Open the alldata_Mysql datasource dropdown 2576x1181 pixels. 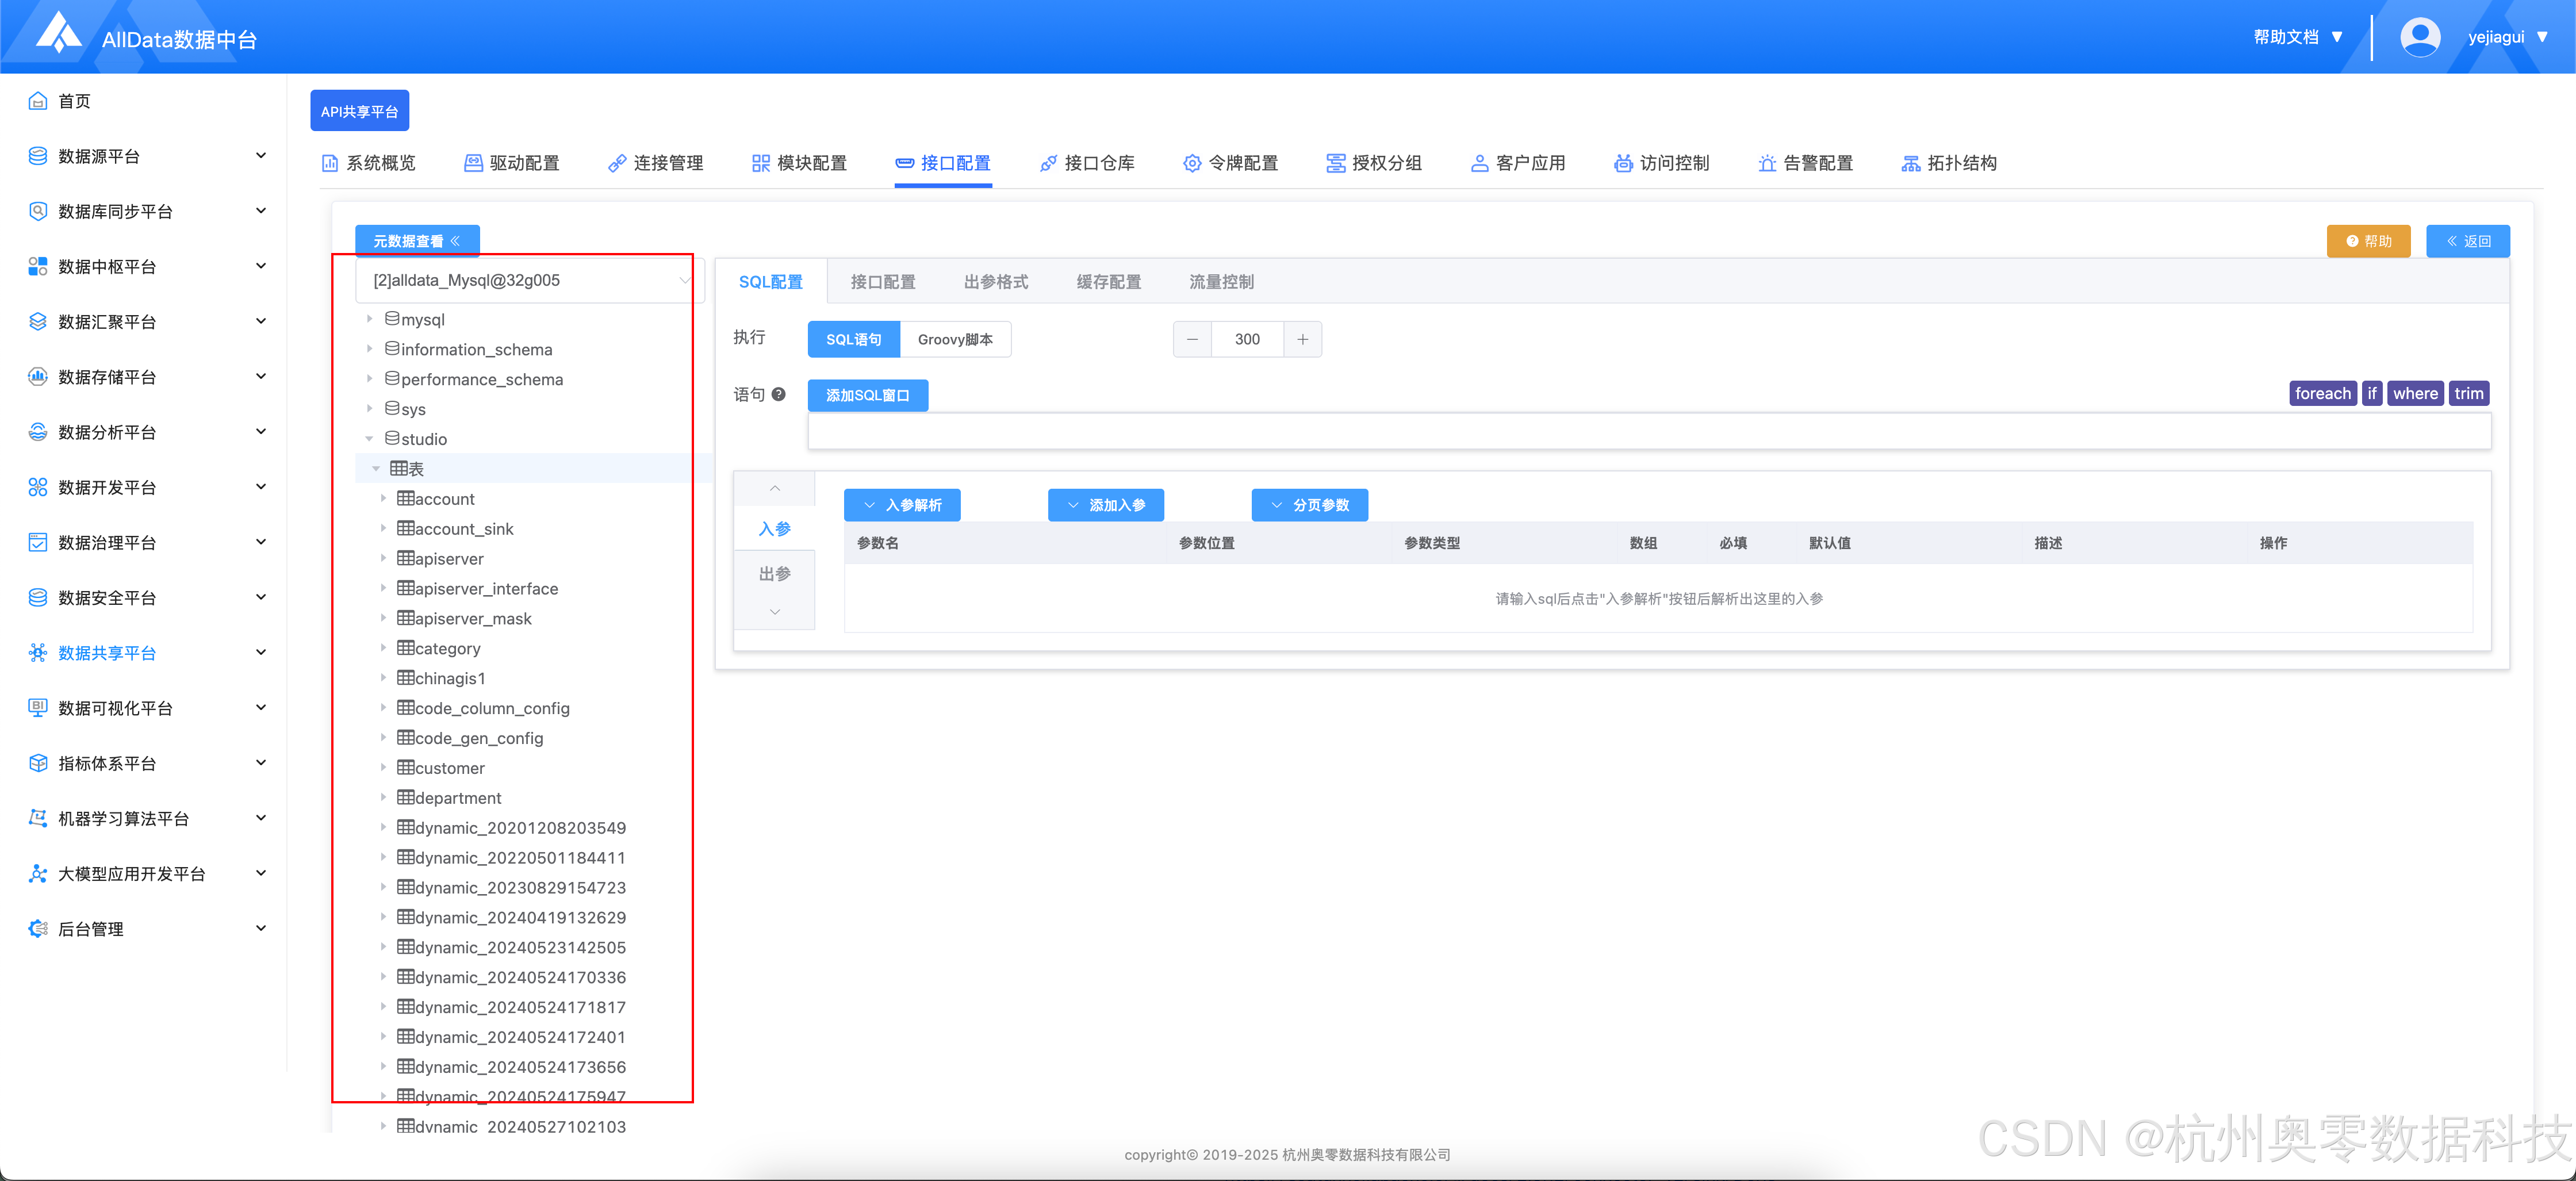pyautogui.click(x=529, y=280)
